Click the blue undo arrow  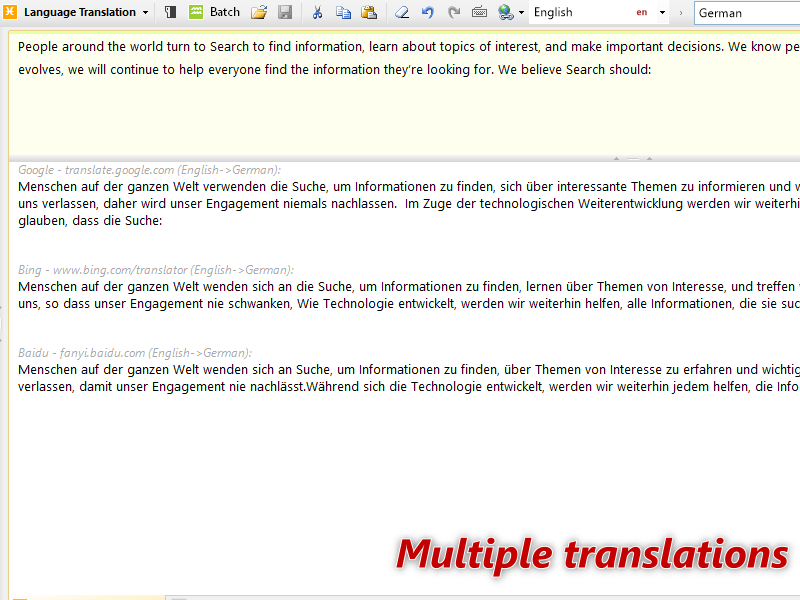coord(428,12)
